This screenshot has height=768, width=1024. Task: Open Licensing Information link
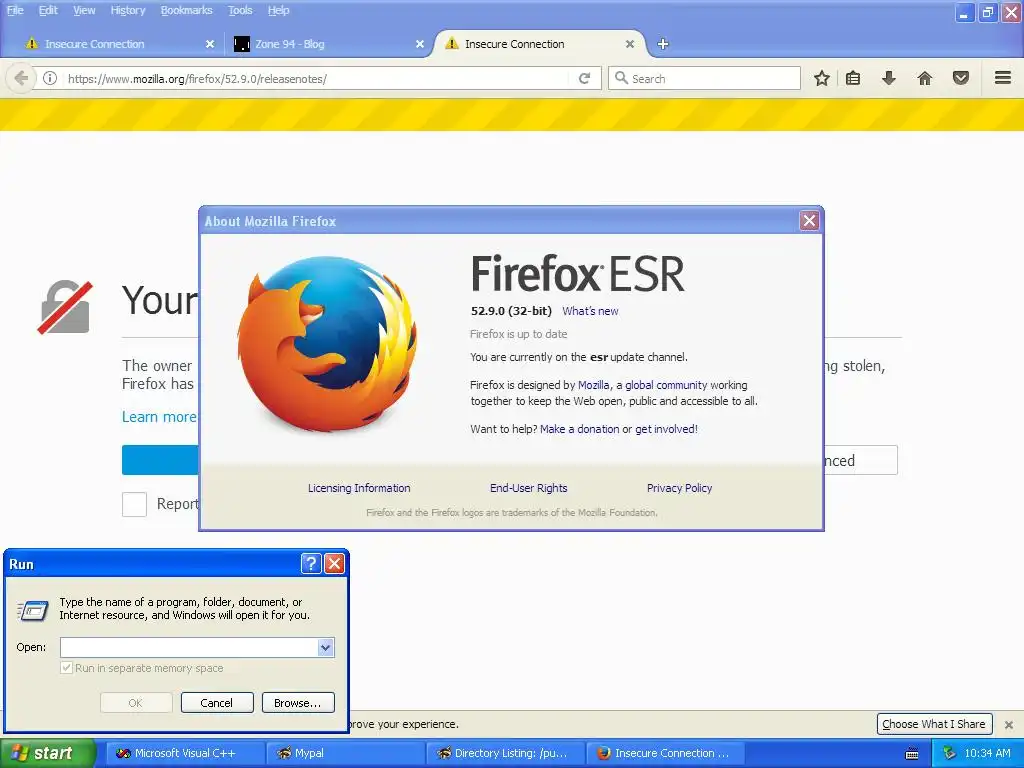(359, 488)
